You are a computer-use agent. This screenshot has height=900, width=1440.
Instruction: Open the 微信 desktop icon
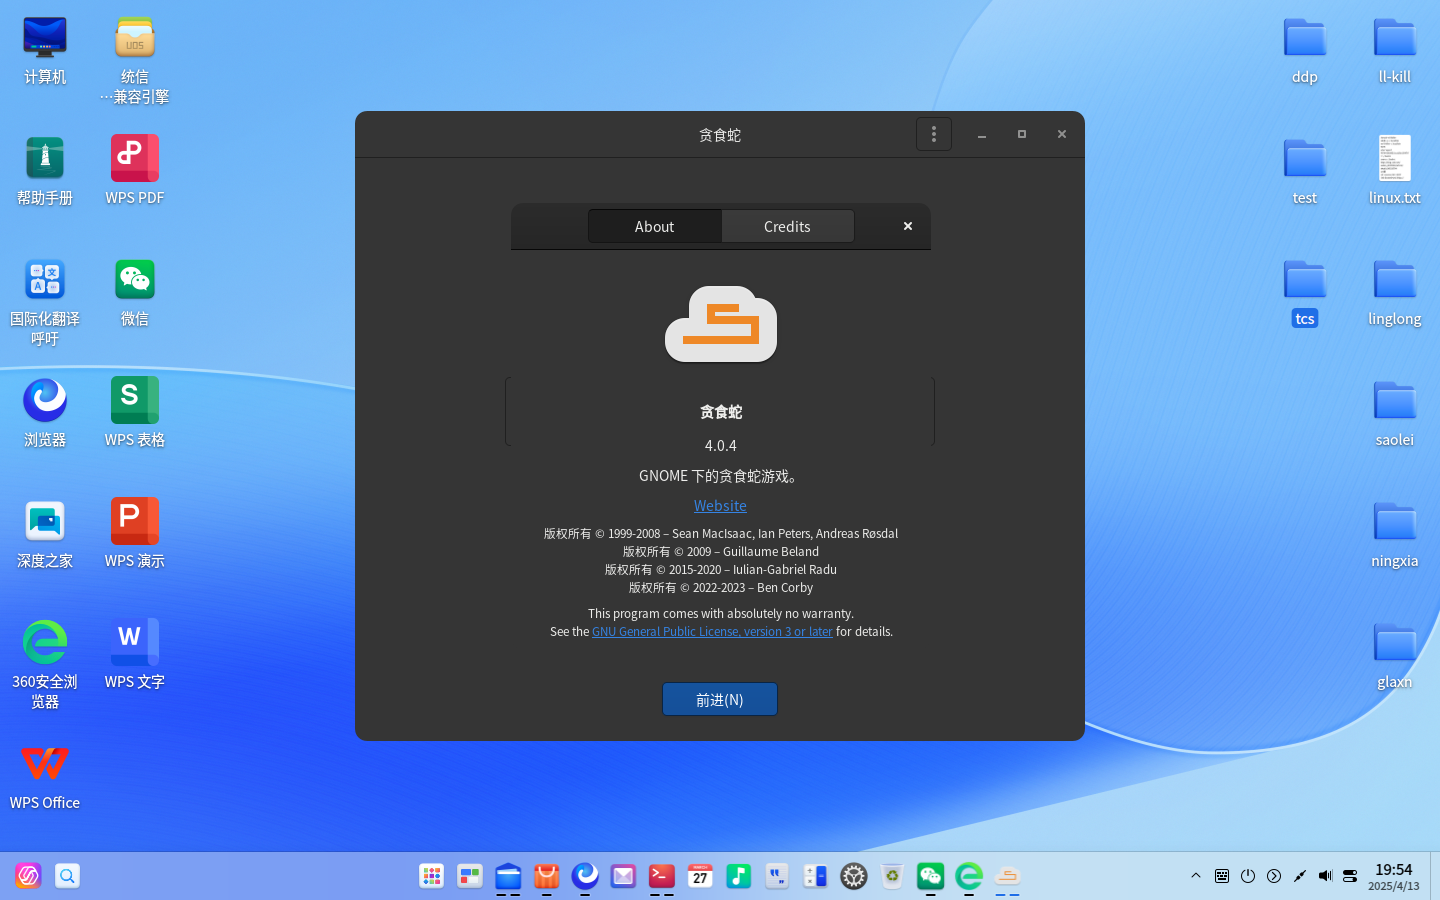click(135, 292)
